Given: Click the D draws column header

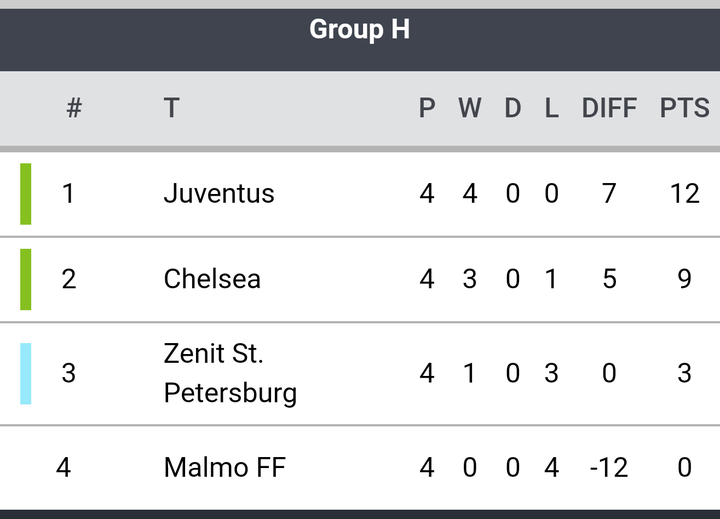Looking at the screenshot, I should [513, 108].
